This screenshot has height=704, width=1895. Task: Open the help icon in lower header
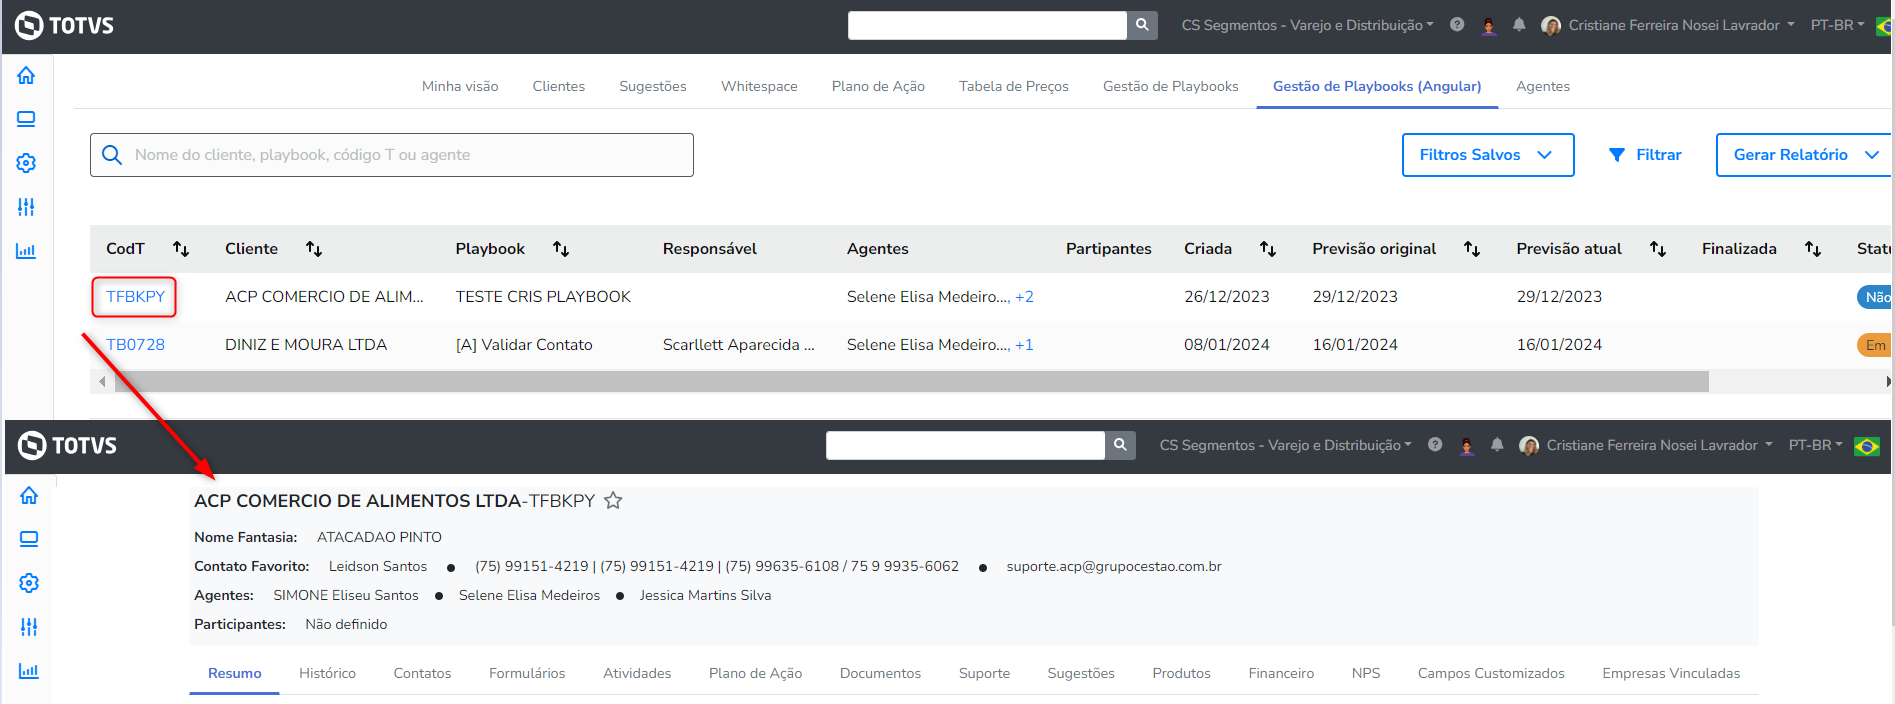coord(1435,445)
